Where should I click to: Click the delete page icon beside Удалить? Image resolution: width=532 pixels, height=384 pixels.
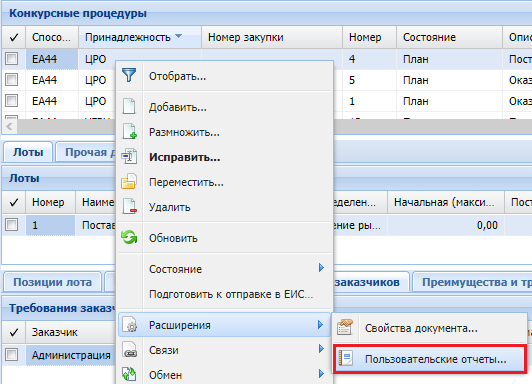pos(129,207)
